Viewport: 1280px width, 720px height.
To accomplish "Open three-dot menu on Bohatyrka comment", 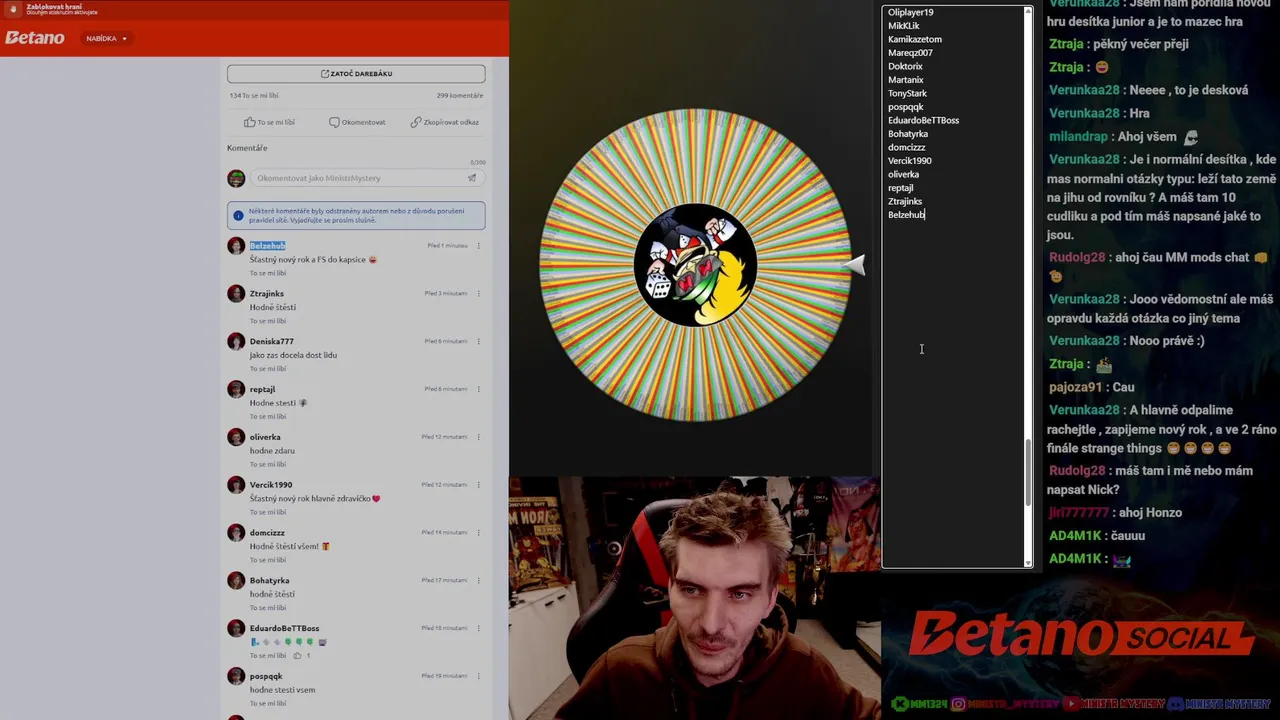I will [478, 580].
